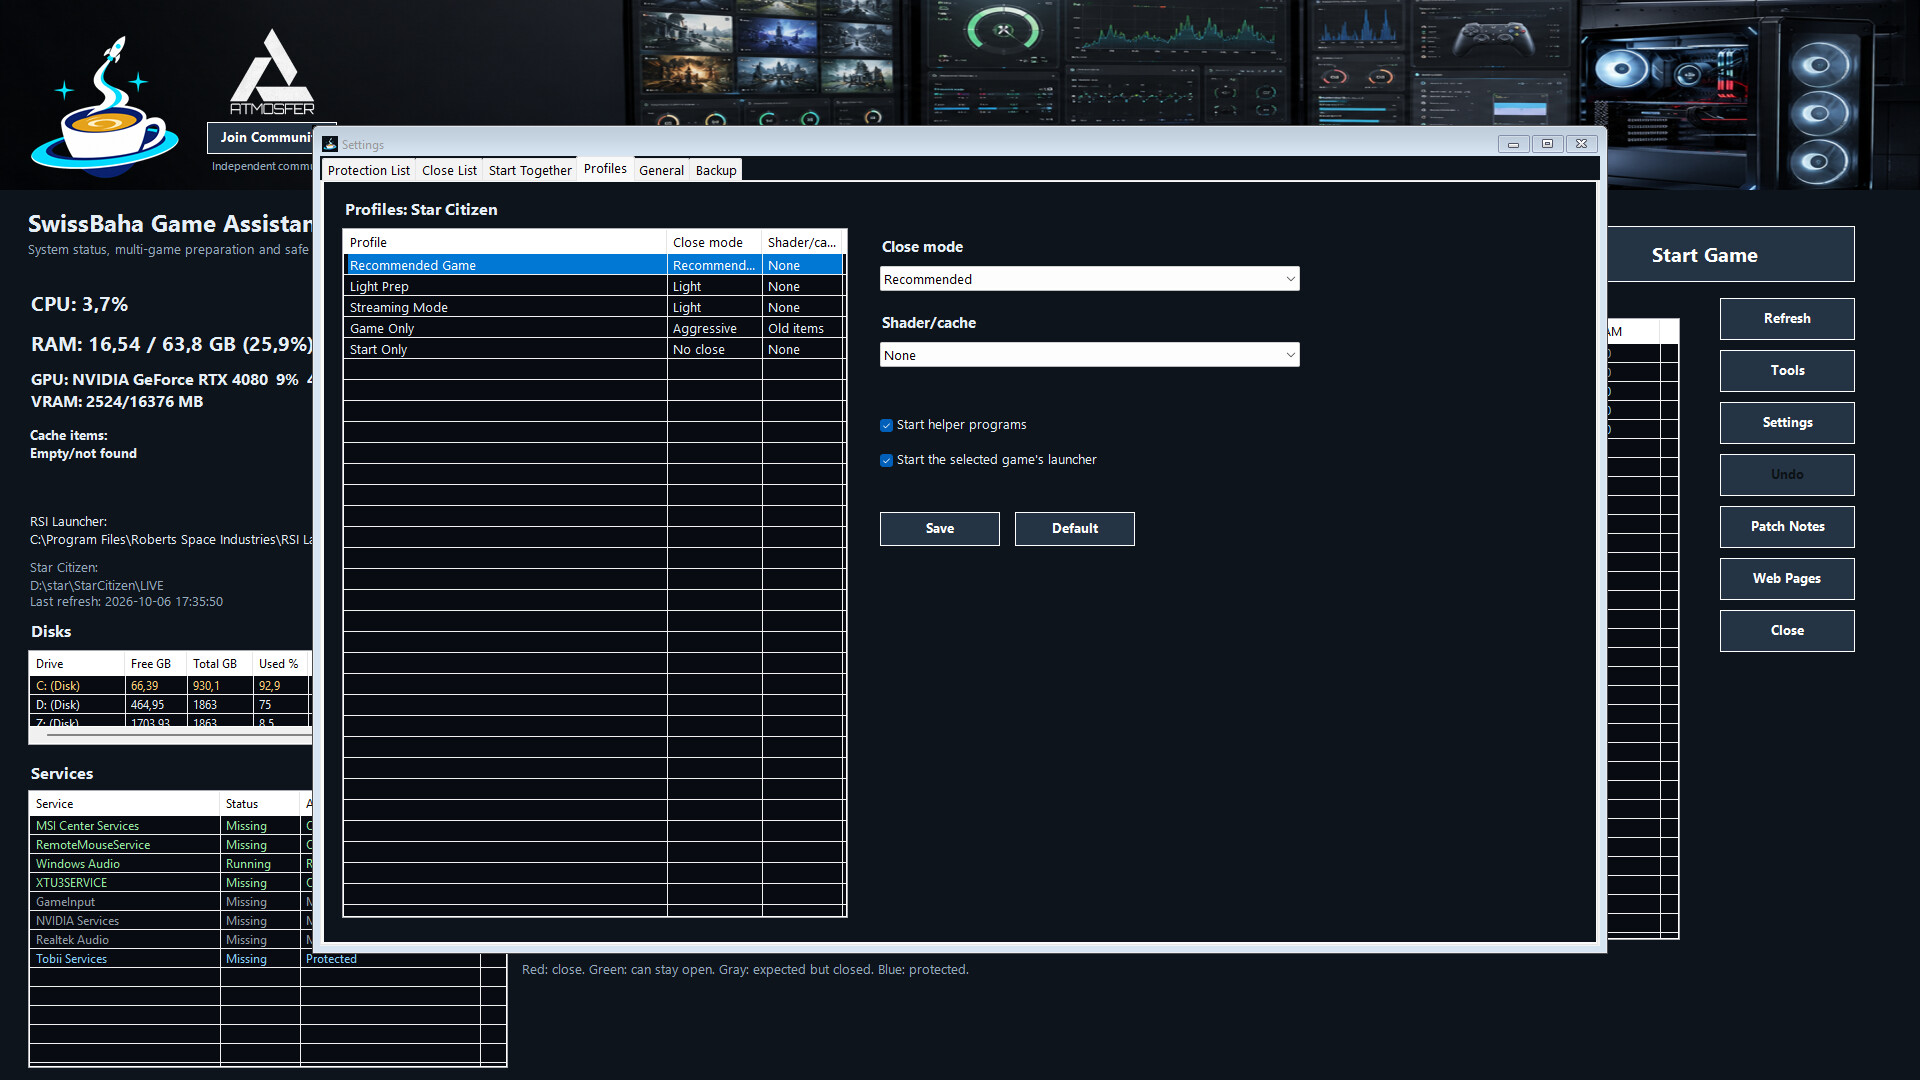
Task: Click the Profile column header
Action: (505, 242)
